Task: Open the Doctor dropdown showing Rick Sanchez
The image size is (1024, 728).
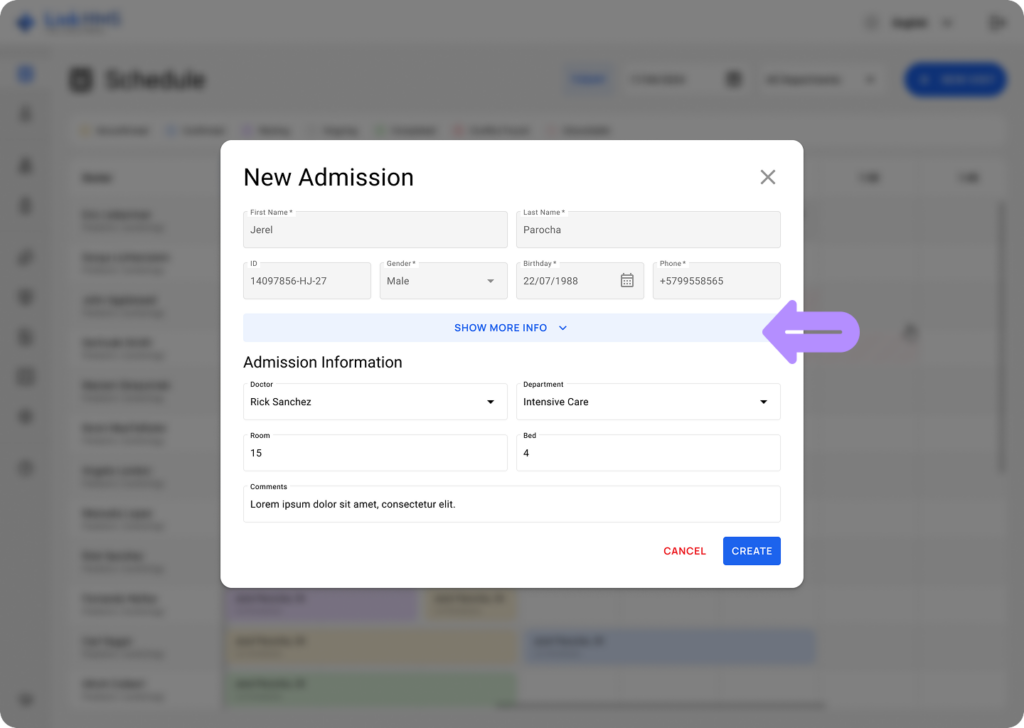Action: click(489, 401)
